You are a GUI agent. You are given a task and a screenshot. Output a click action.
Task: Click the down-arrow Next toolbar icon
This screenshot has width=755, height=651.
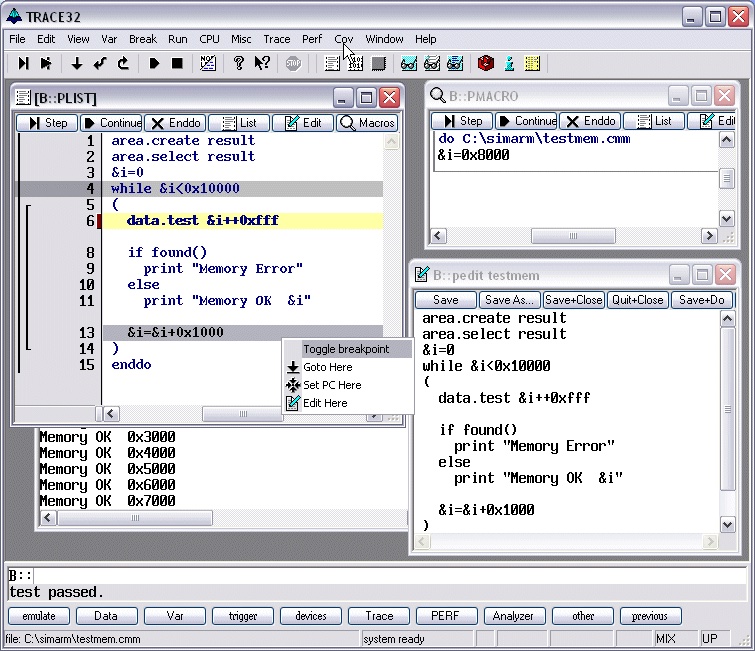pyautogui.click(x=77, y=63)
